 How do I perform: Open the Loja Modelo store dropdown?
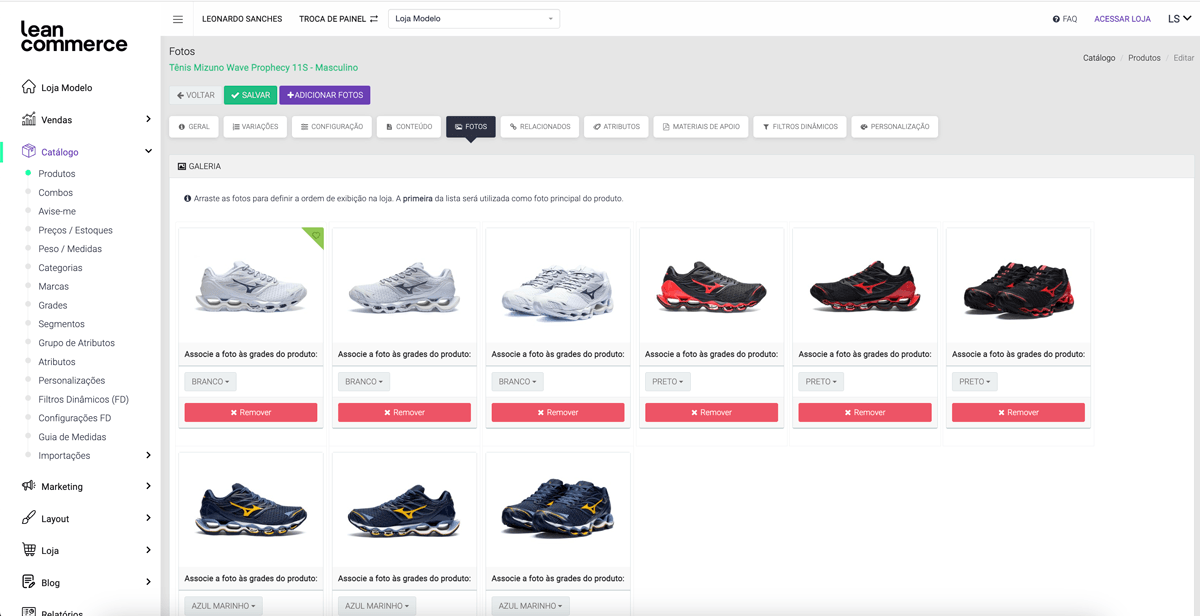tap(474, 19)
